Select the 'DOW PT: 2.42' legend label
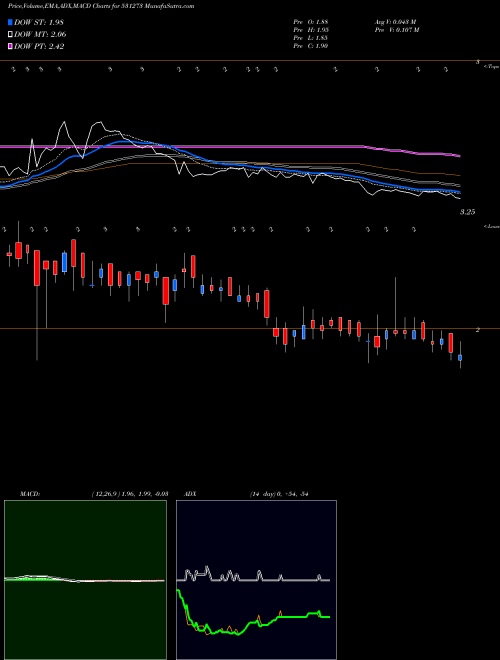 tap(39, 47)
